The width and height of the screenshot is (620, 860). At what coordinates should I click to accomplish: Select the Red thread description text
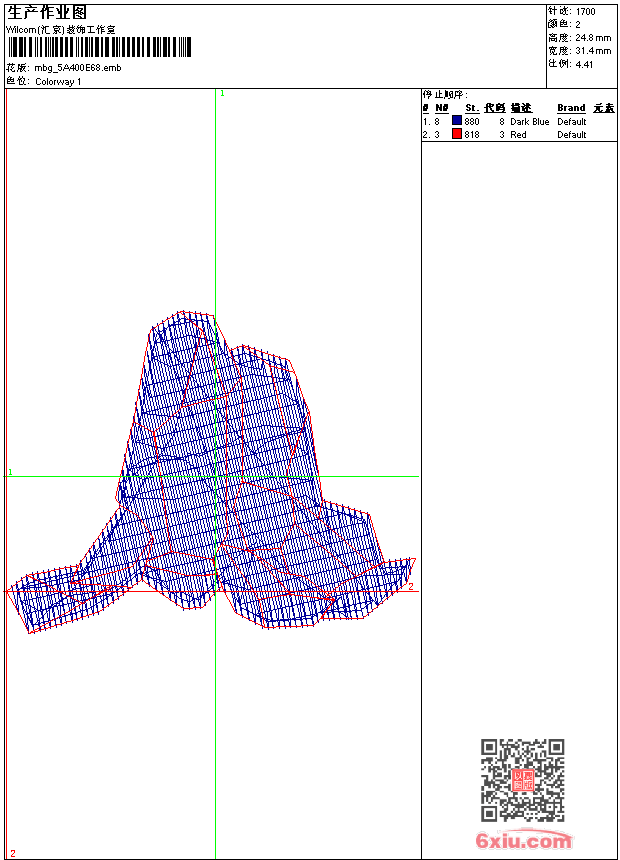point(518,135)
